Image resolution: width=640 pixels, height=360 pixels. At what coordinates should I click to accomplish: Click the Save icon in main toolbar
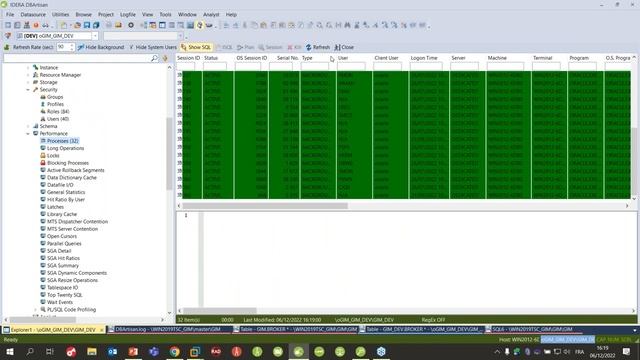(x=87, y=25)
